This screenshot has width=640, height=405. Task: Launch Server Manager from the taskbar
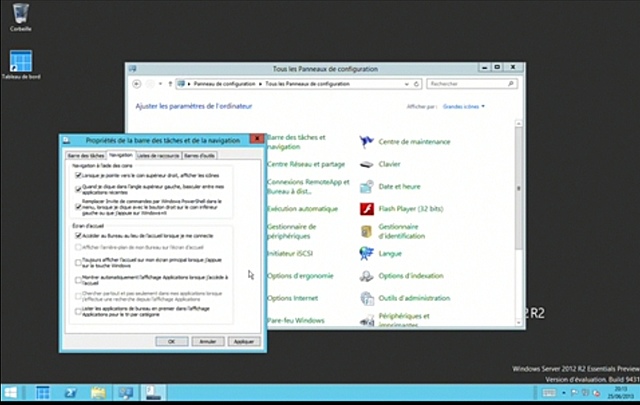(42, 393)
